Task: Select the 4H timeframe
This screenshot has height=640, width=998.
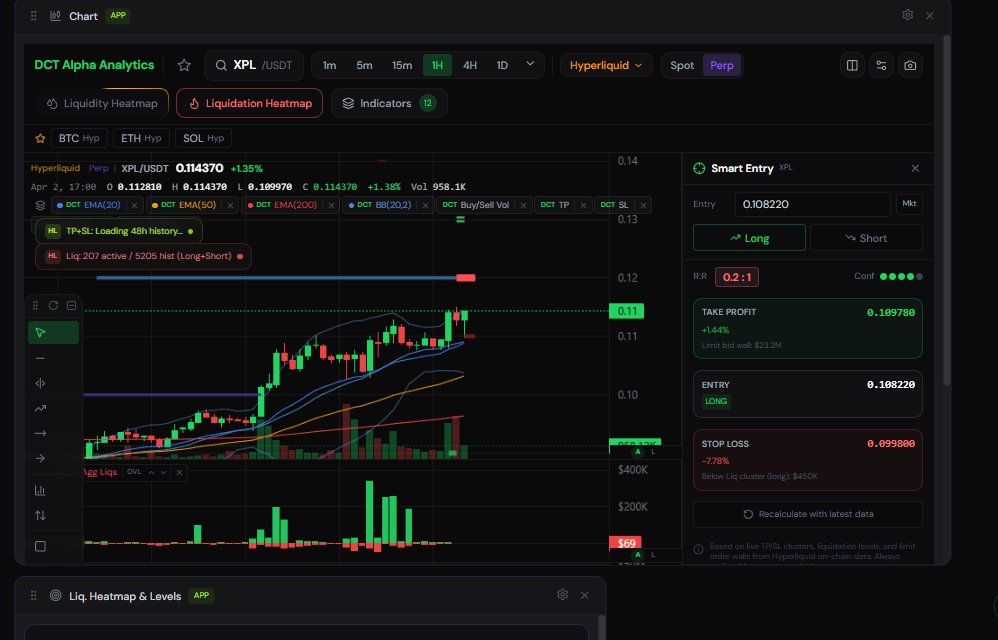Action: pos(470,65)
